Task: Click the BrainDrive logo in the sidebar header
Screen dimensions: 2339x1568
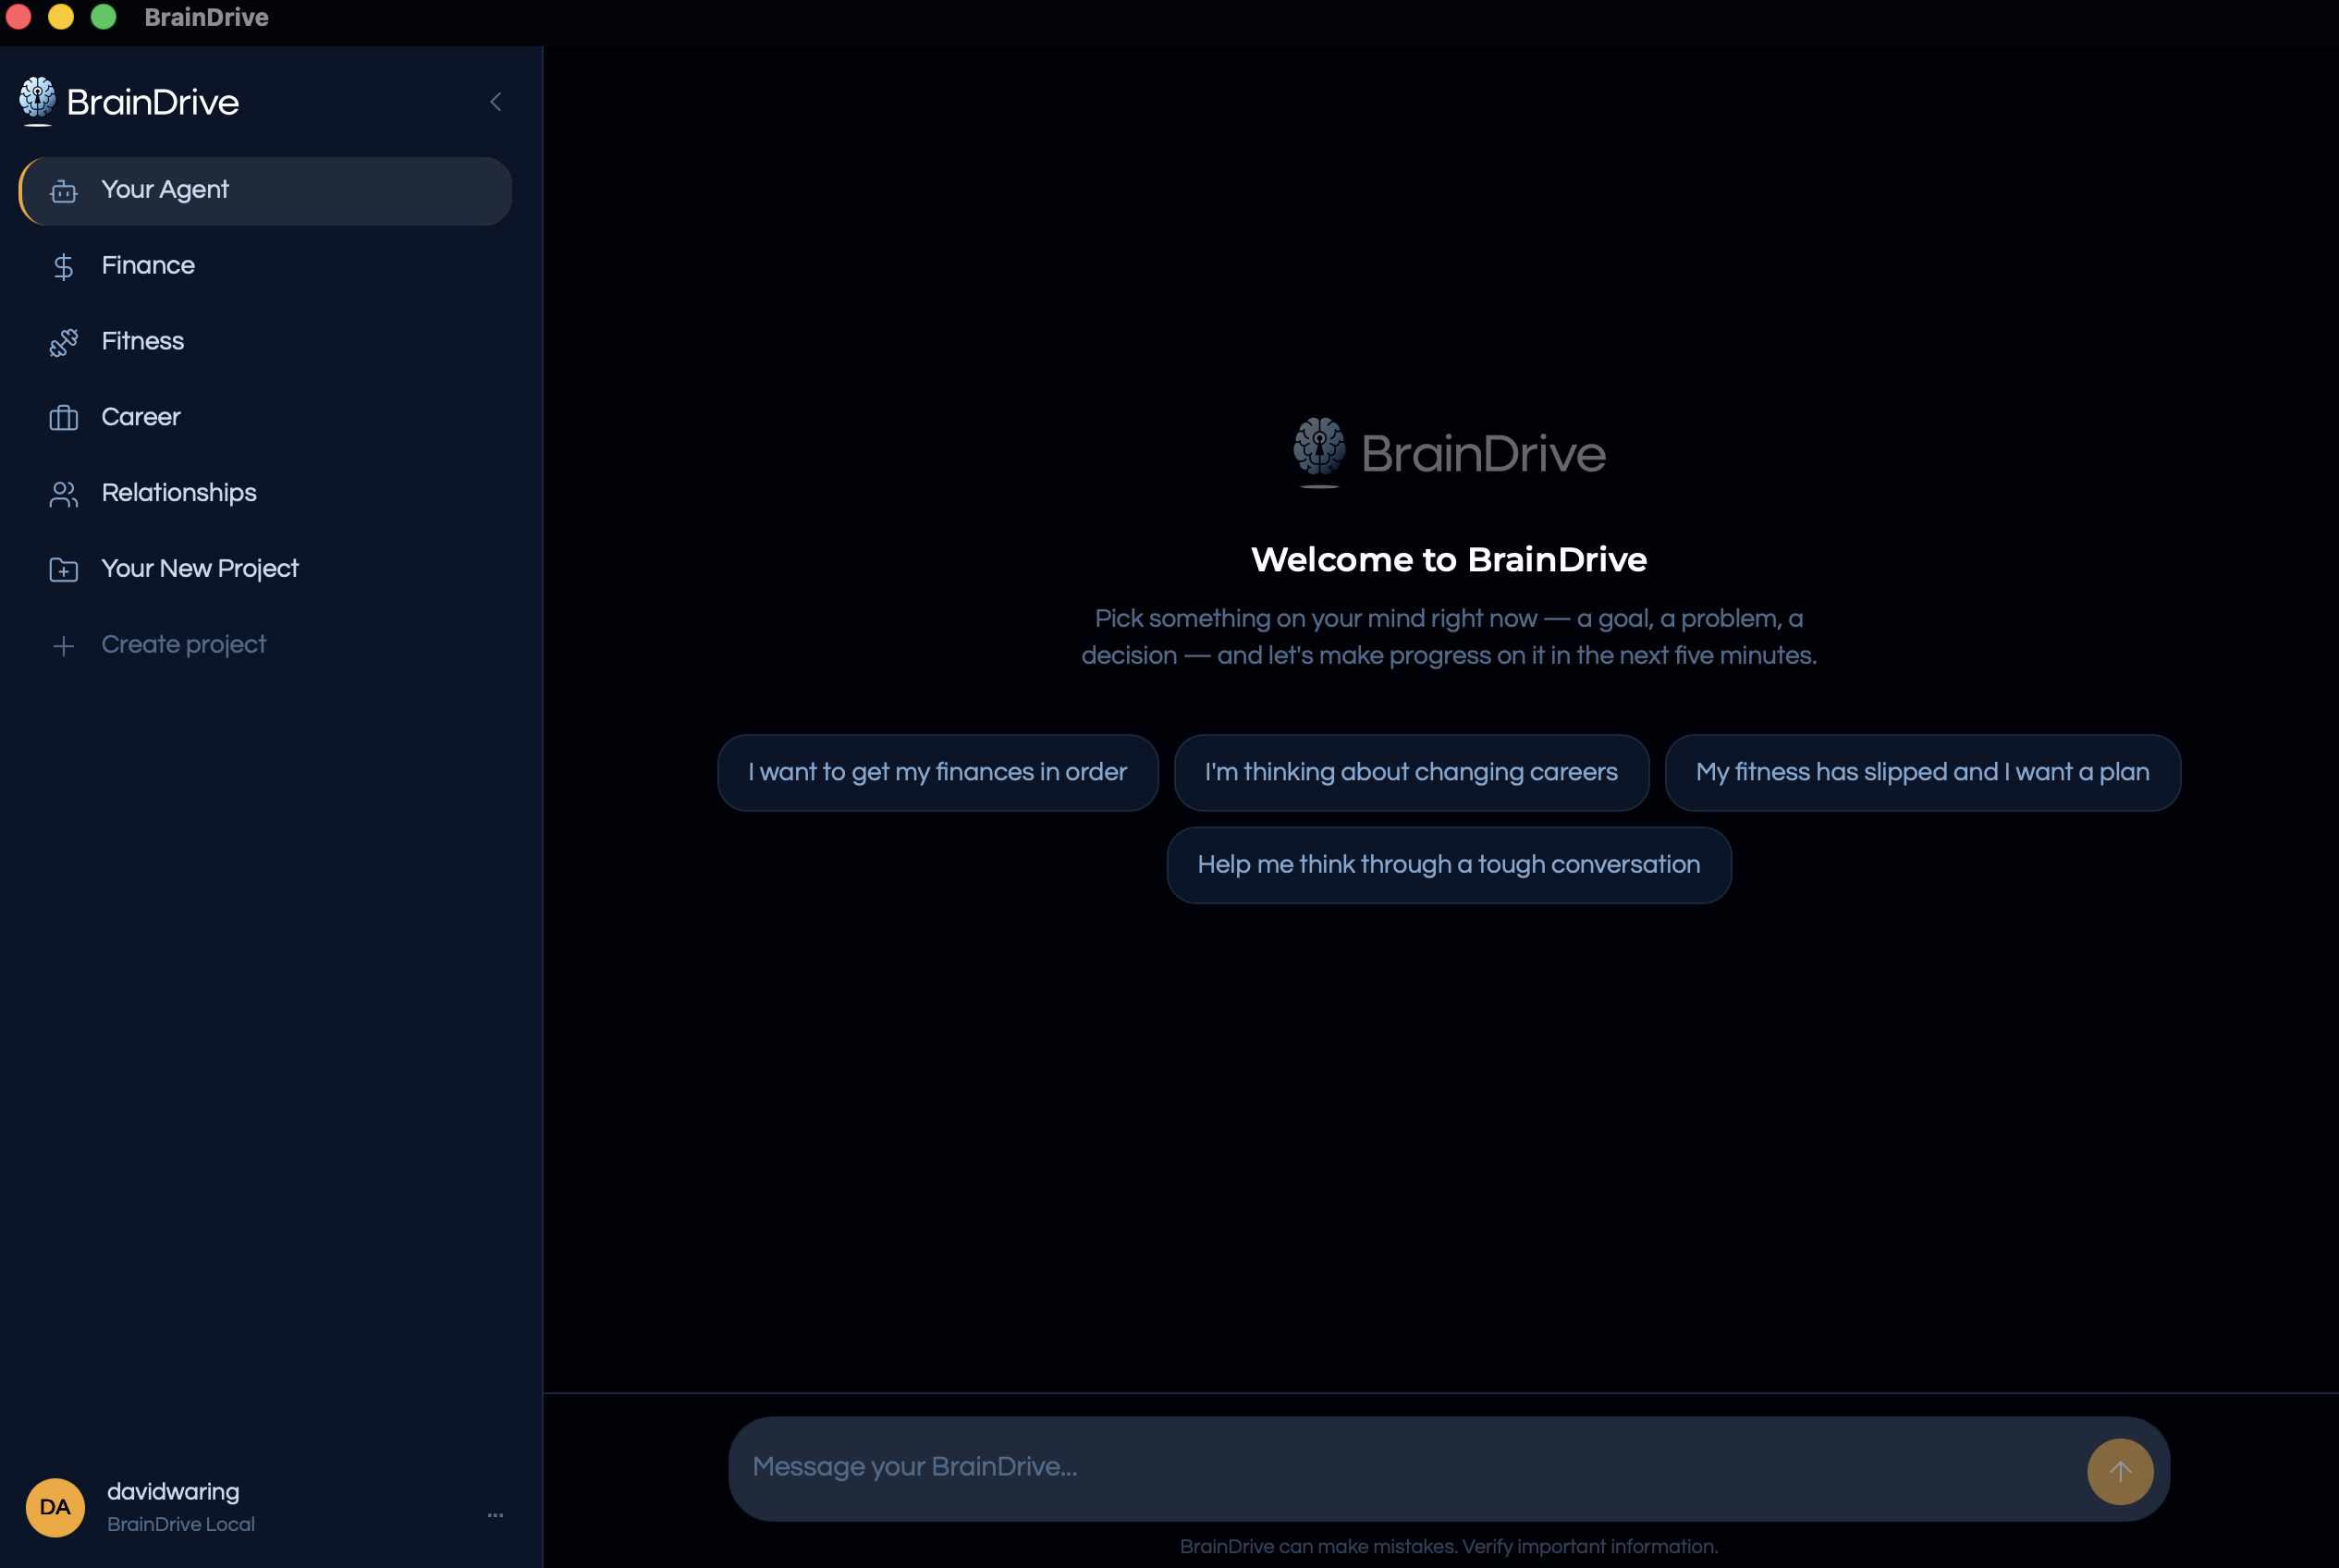Action: pos(129,102)
